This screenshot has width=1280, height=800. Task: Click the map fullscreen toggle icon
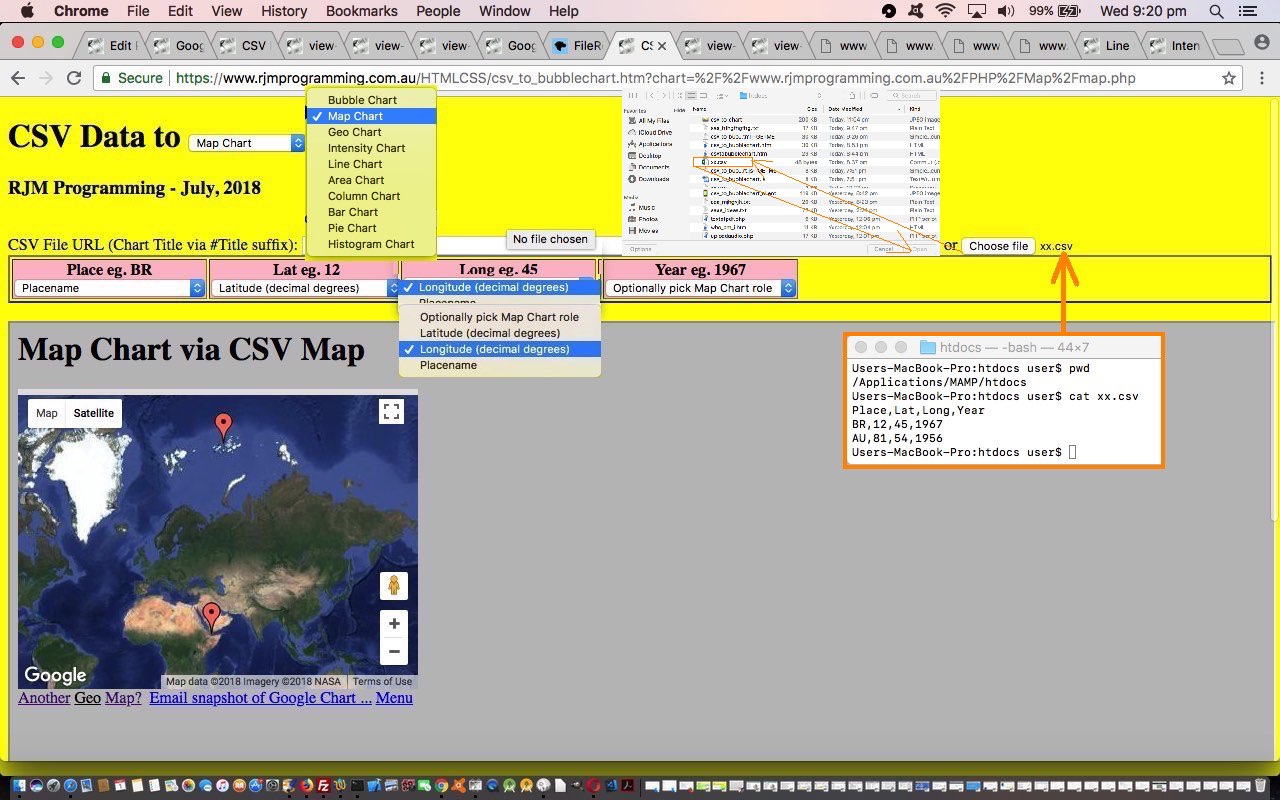click(391, 412)
